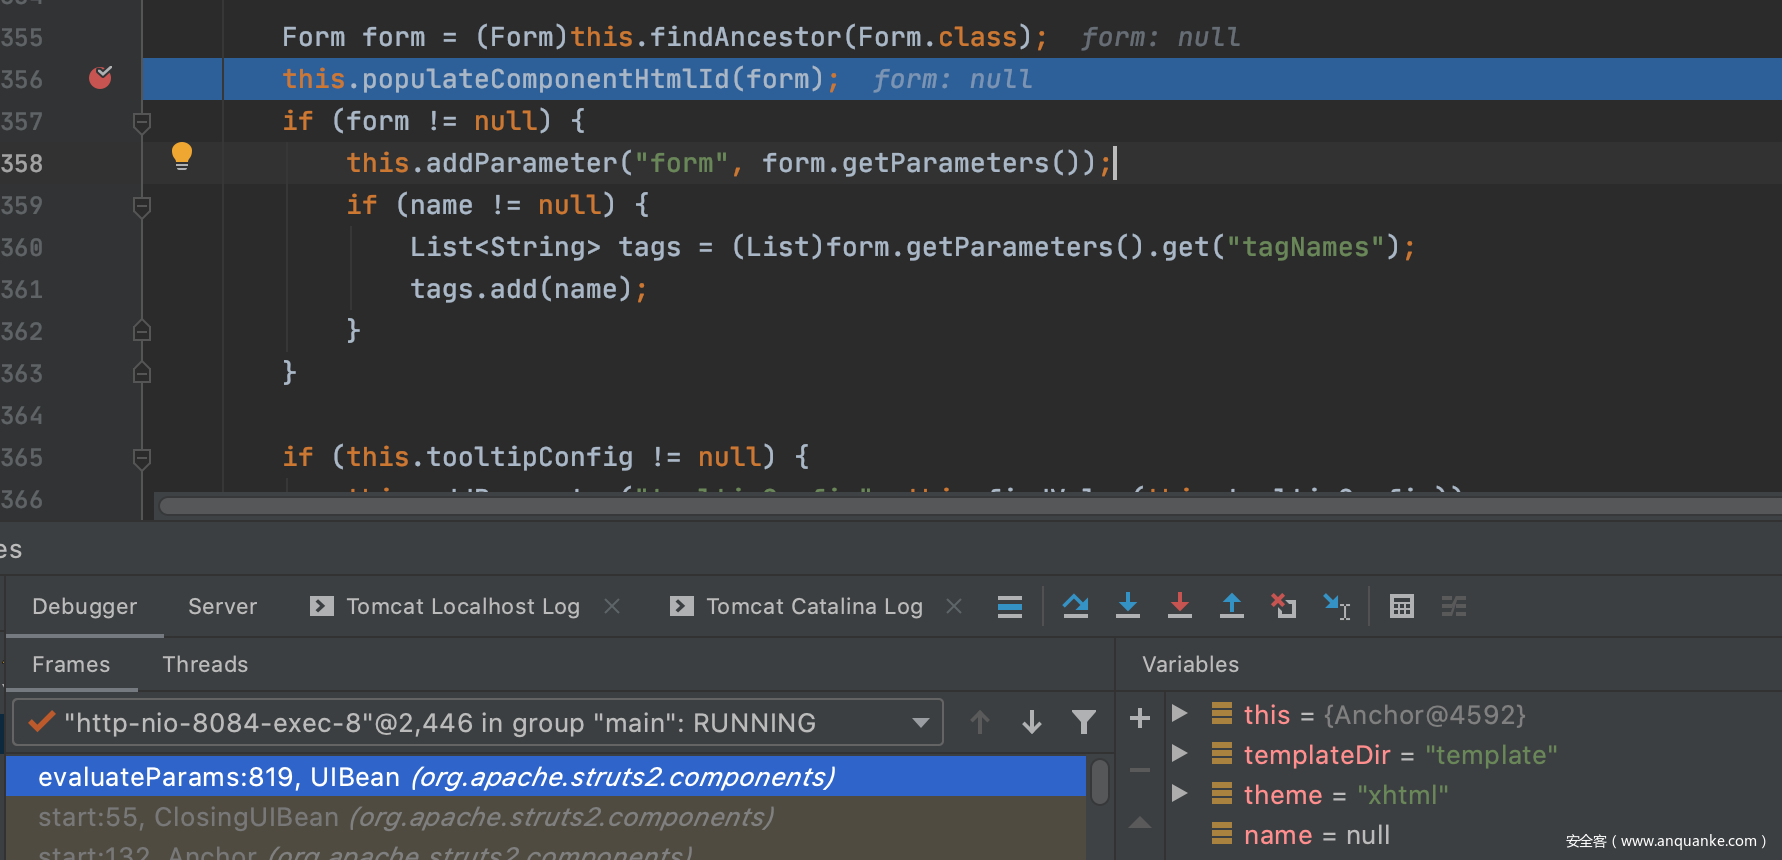Switch to the Threads tab

click(x=205, y=664)
